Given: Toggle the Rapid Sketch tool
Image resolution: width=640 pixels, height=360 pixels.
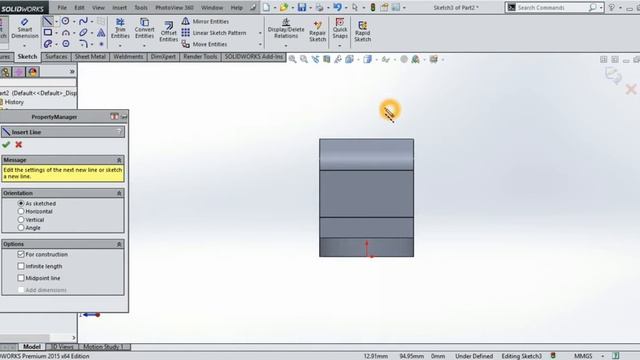Looking at the screenshot, I should (x=362, y=32).
